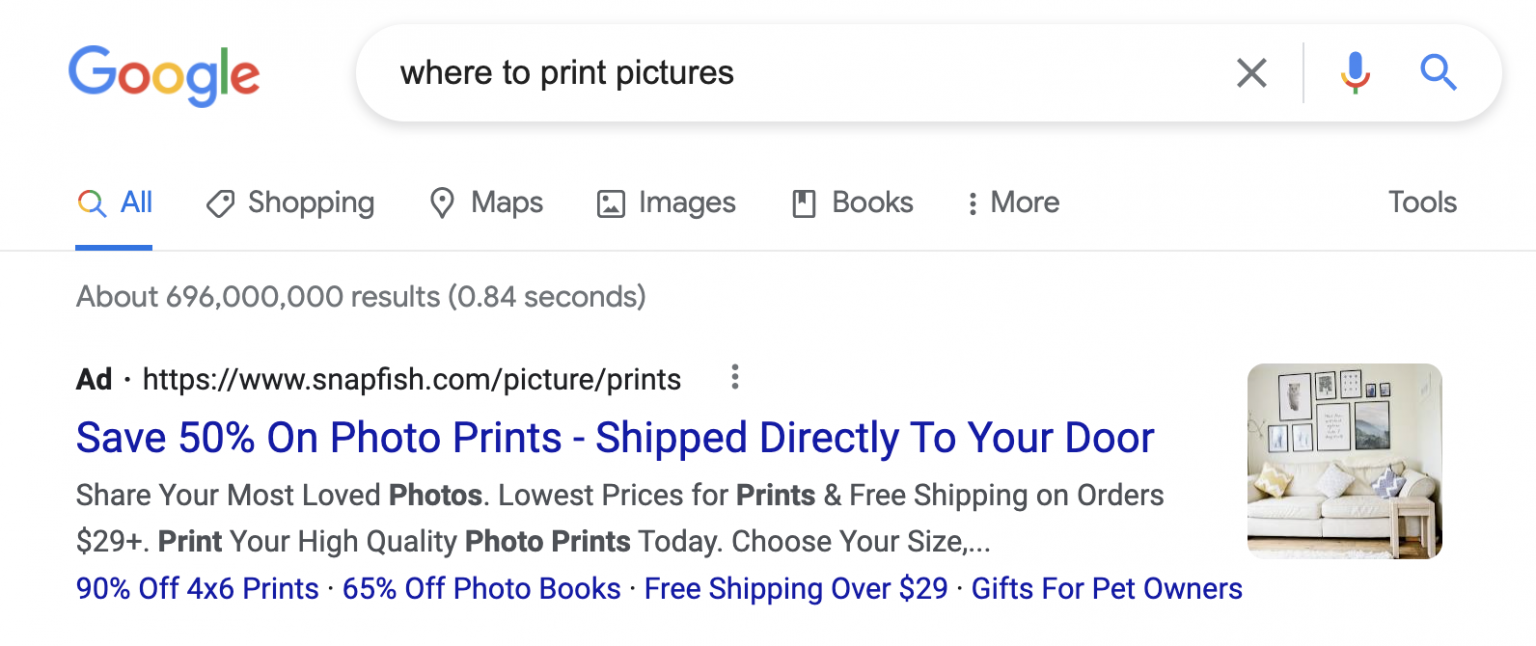Click the 90% Off 4x6 Prints link
1536x646 pixels.
click(196, 588)
